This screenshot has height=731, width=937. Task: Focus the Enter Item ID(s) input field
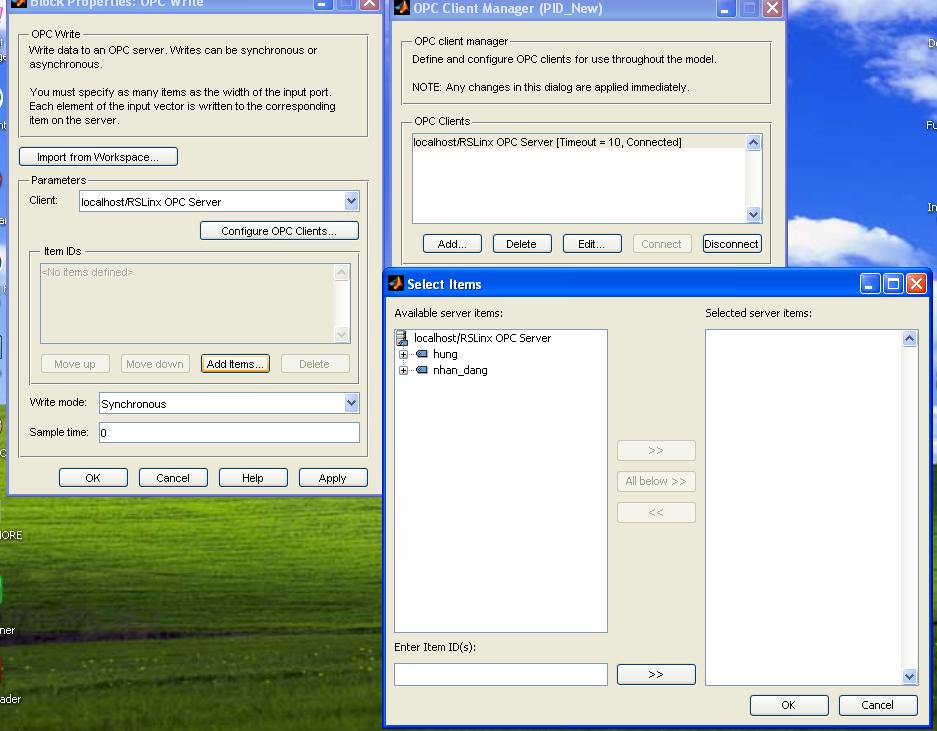click(501, 674)
